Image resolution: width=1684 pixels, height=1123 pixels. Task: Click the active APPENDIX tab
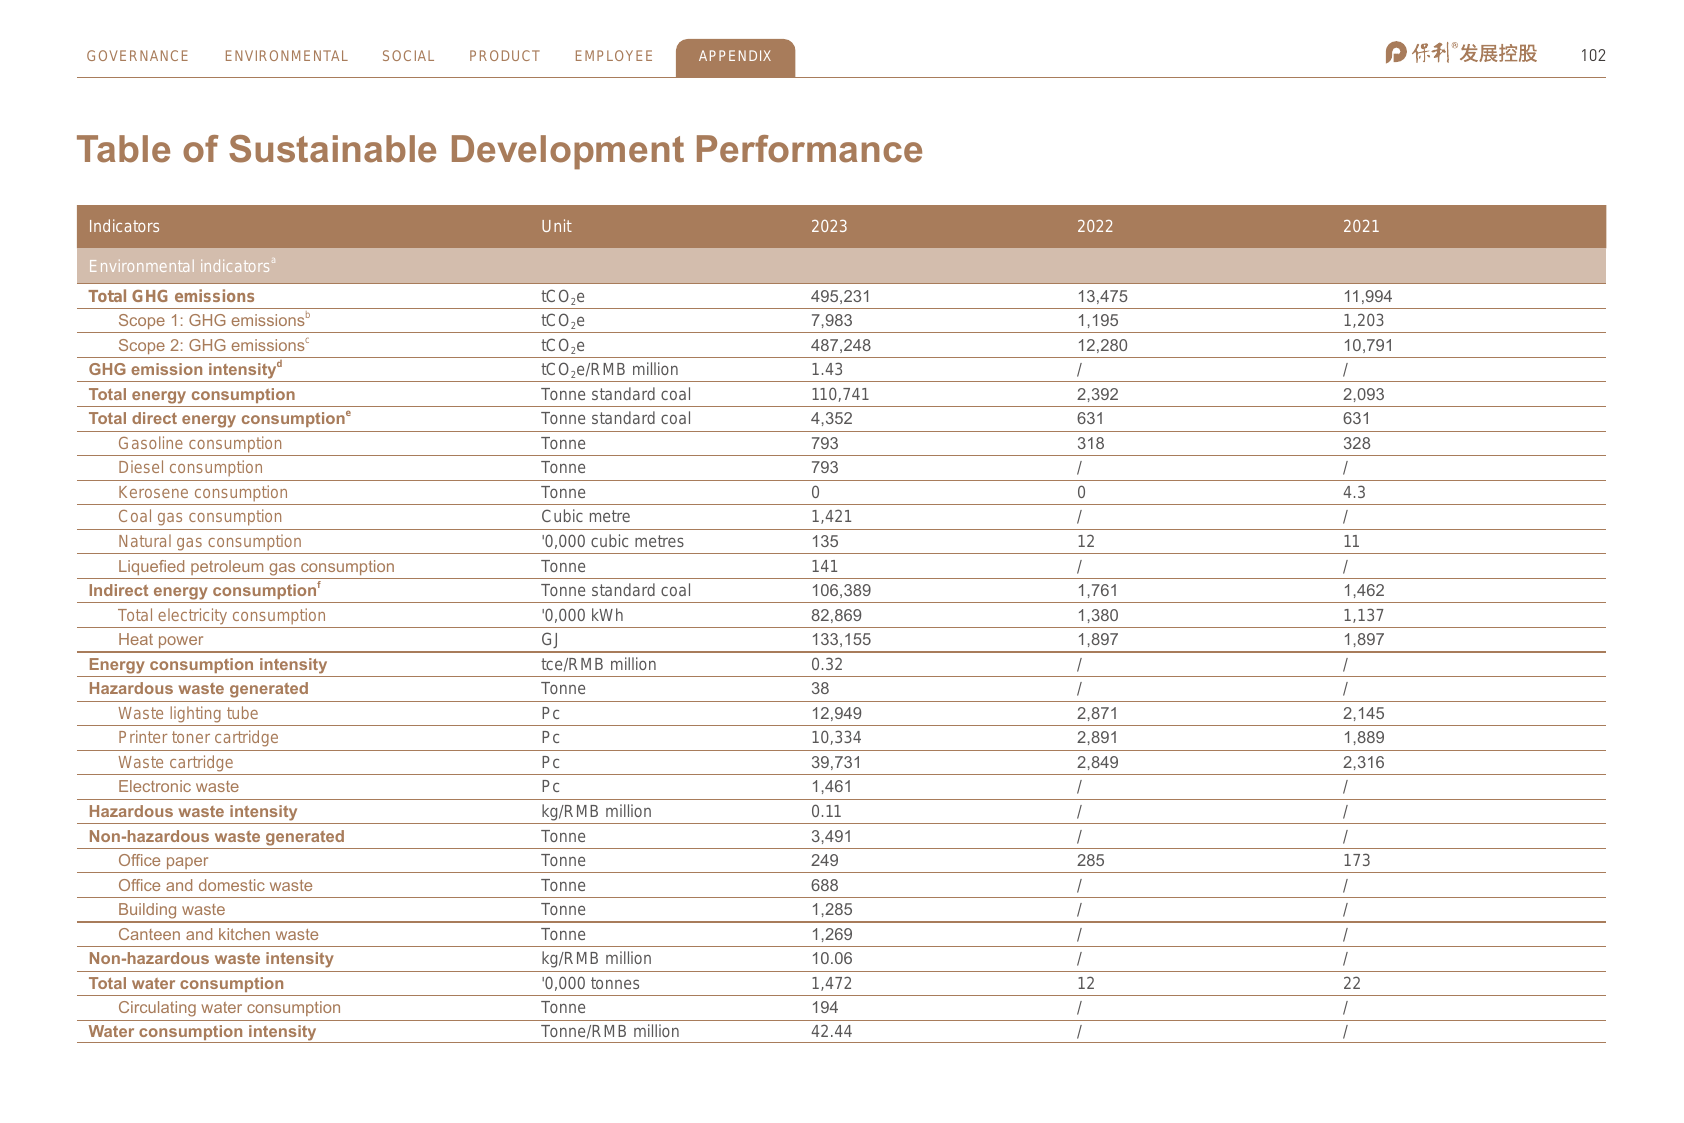point(735,57)
